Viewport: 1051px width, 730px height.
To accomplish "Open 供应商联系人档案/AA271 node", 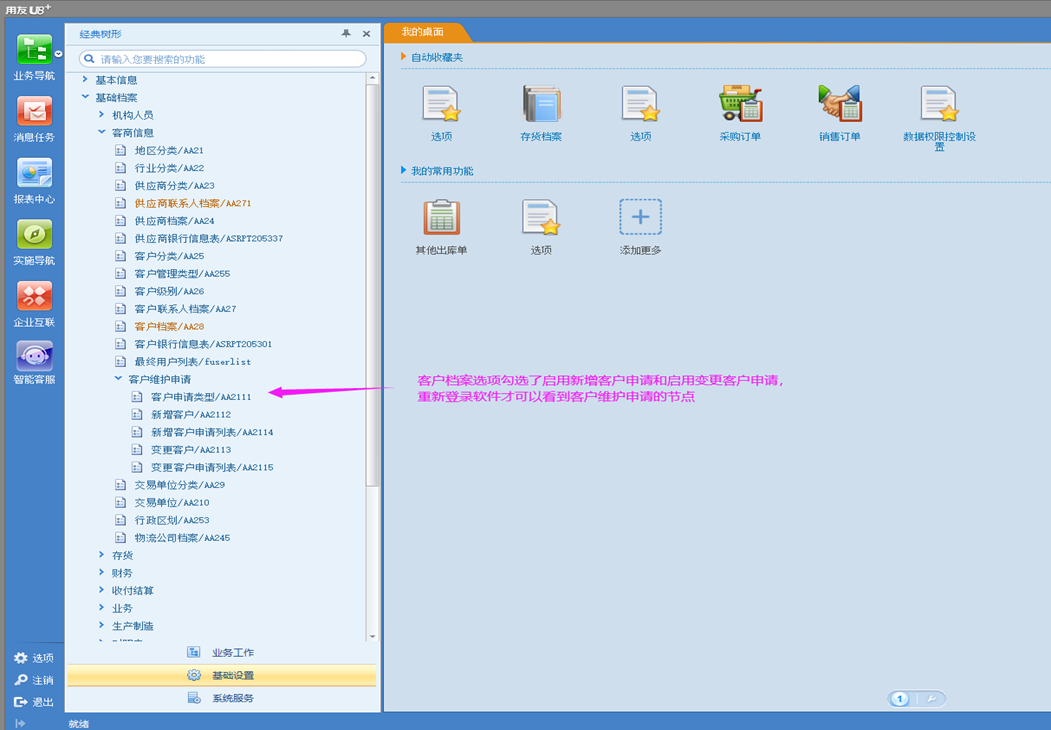I will point(192,203).
